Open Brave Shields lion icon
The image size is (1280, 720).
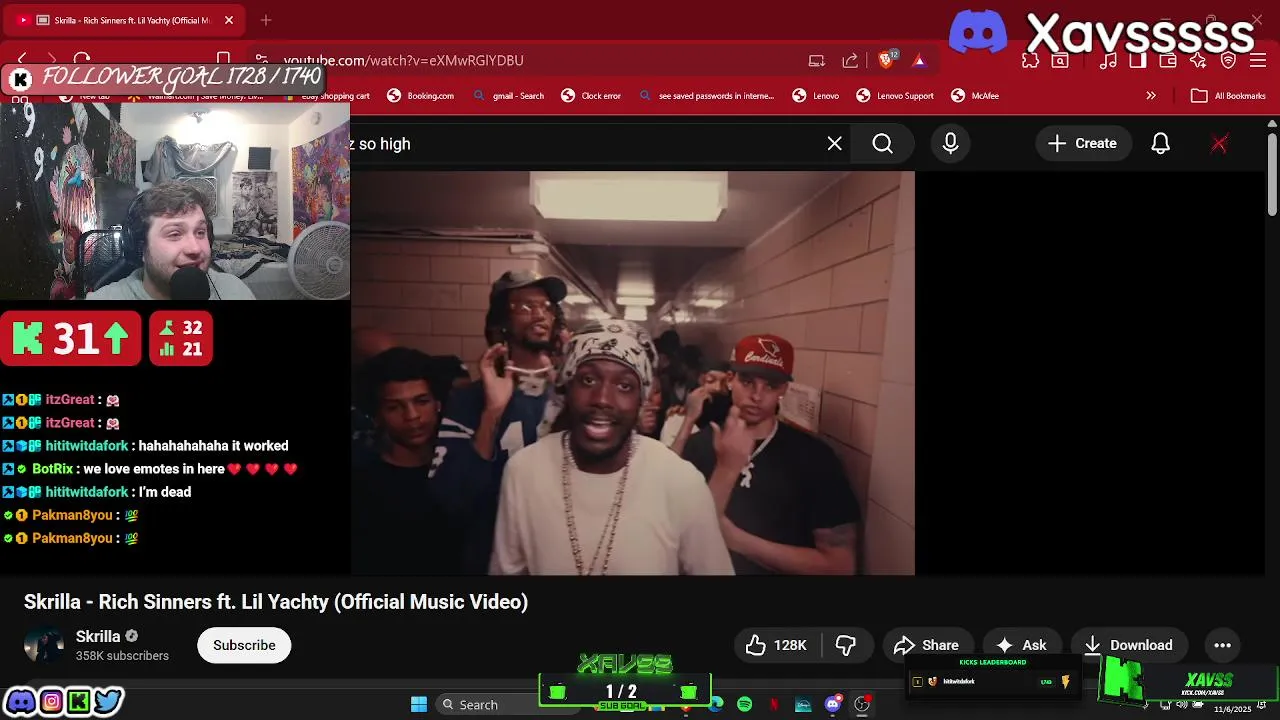coord(886,60)
